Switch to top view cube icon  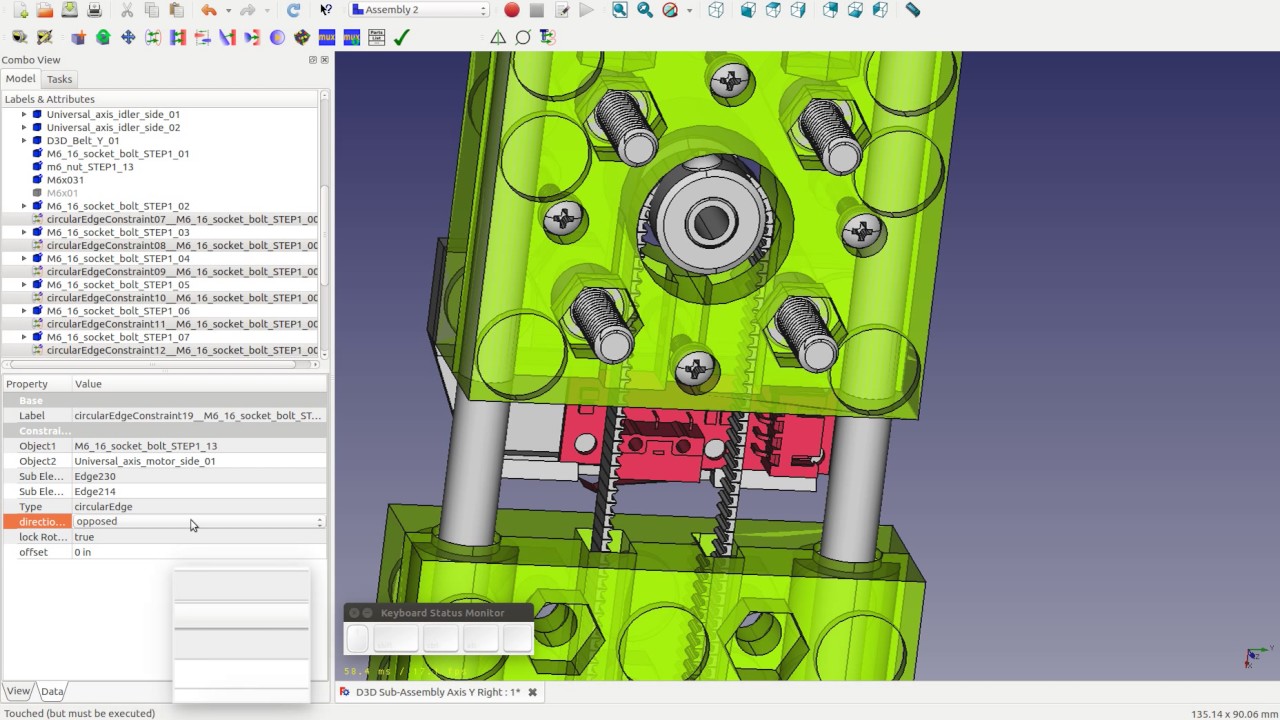pyautogui.click(x=773, y=10)
